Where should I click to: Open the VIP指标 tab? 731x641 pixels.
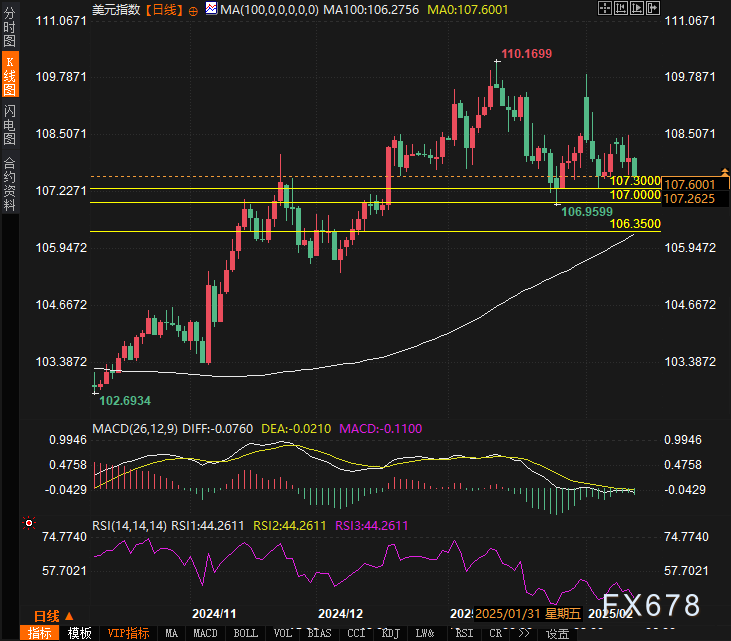tap(128, 633)
